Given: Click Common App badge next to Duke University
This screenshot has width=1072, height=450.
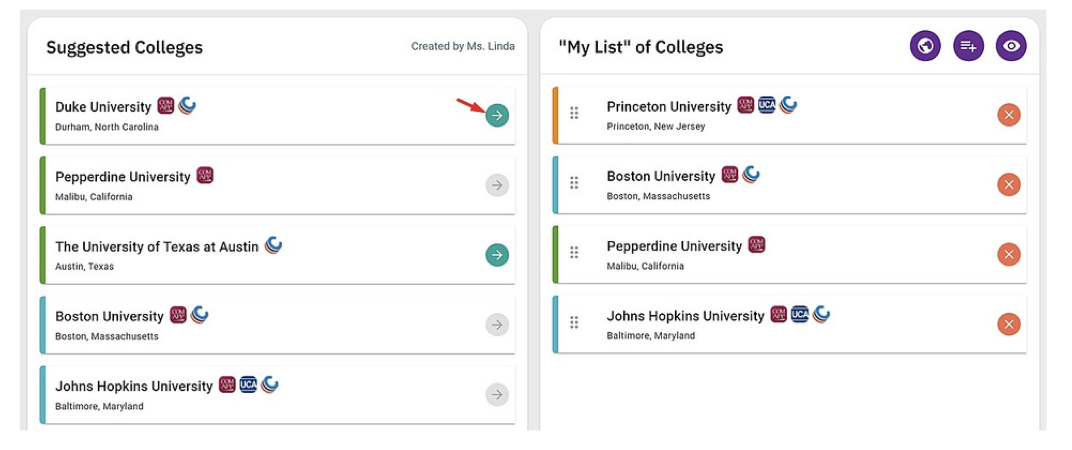Looking at the screenshot, I should click(x=165, y=105).
